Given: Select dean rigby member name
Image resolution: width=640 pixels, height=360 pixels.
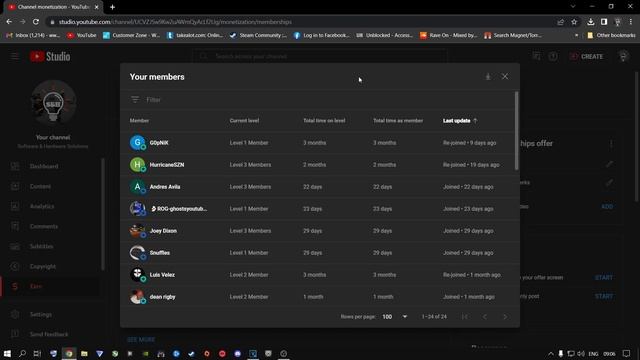Looking at the screenshot, I should point(162,297).
